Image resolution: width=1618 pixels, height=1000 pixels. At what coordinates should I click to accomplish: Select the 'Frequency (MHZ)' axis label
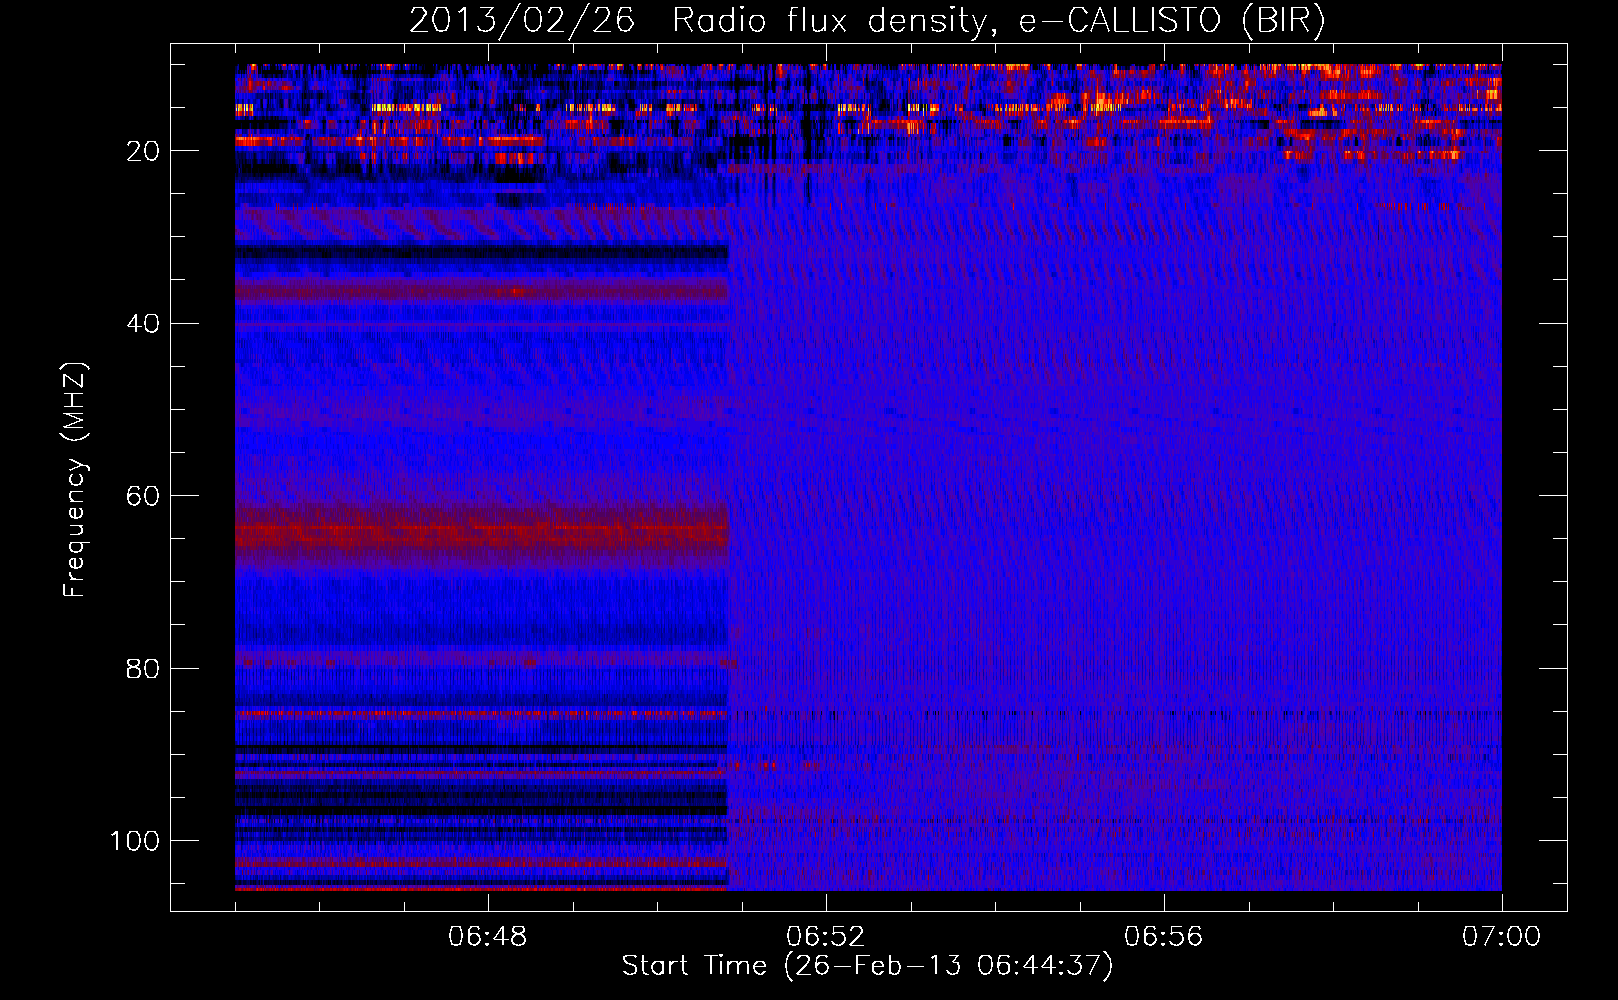(x=75, y=480)
